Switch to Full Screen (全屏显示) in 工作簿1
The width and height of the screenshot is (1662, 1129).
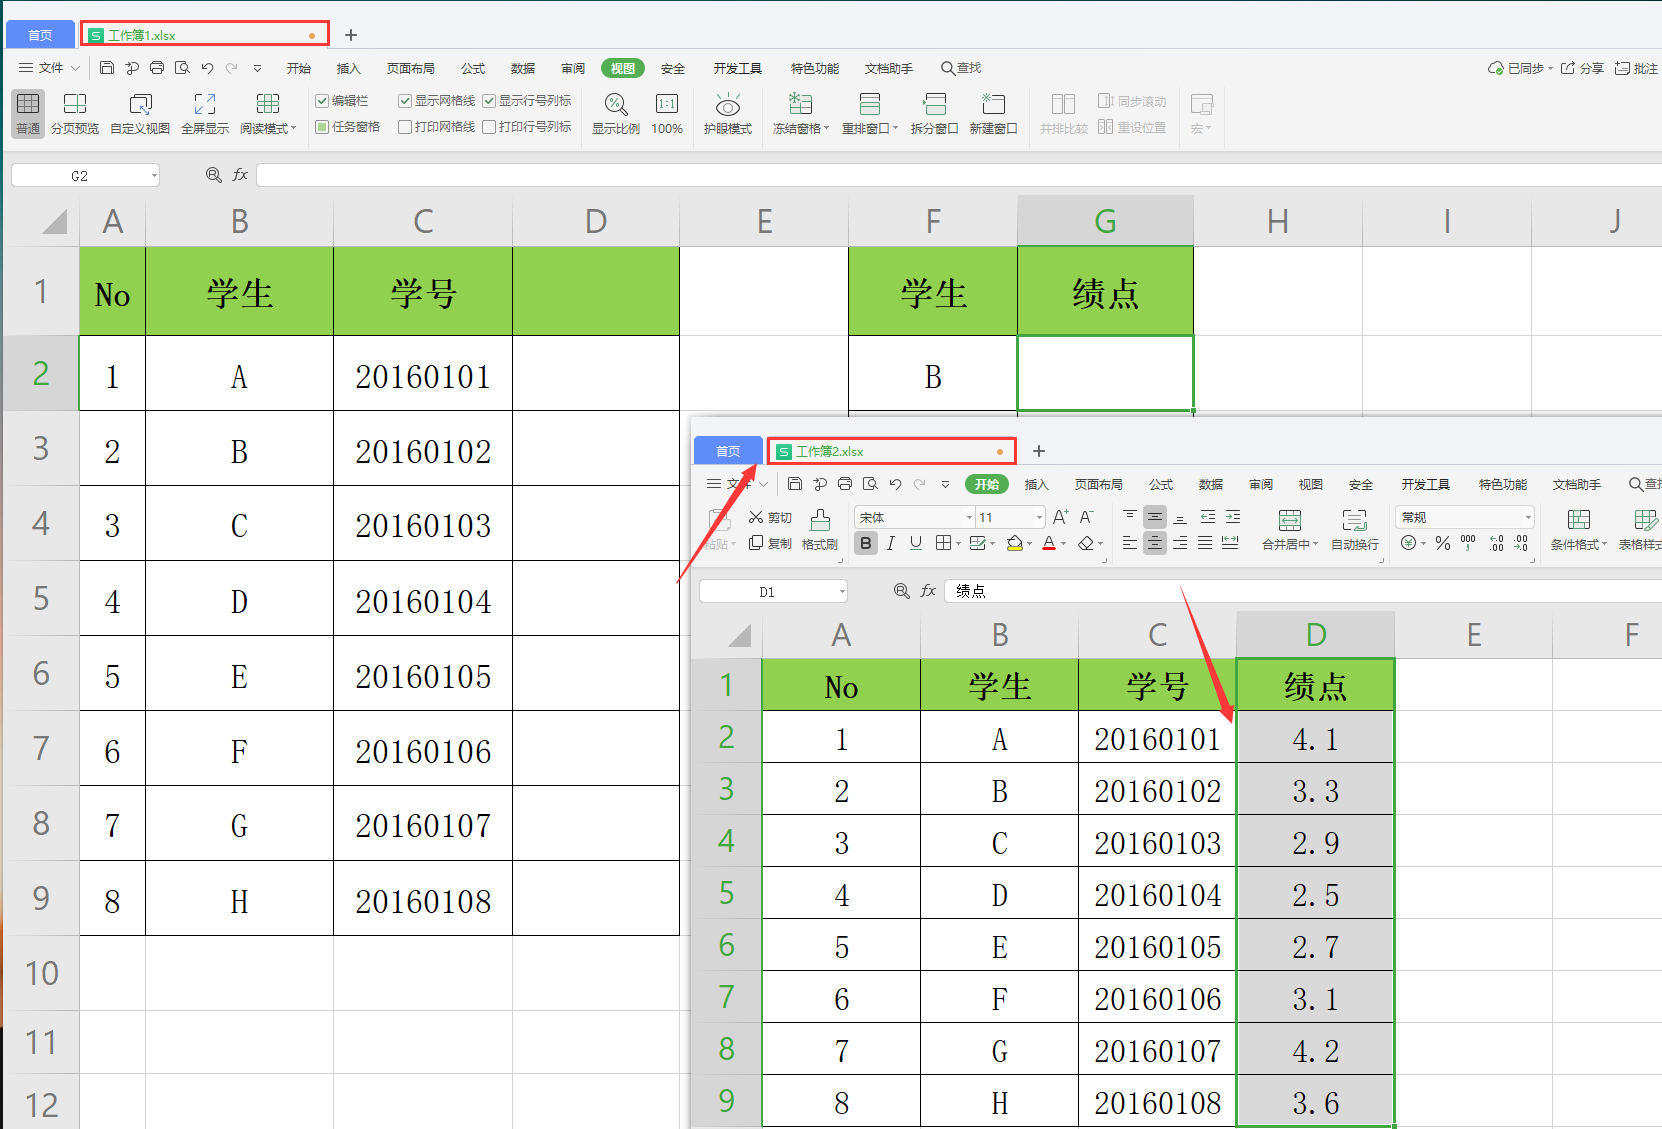pos(205,113)
